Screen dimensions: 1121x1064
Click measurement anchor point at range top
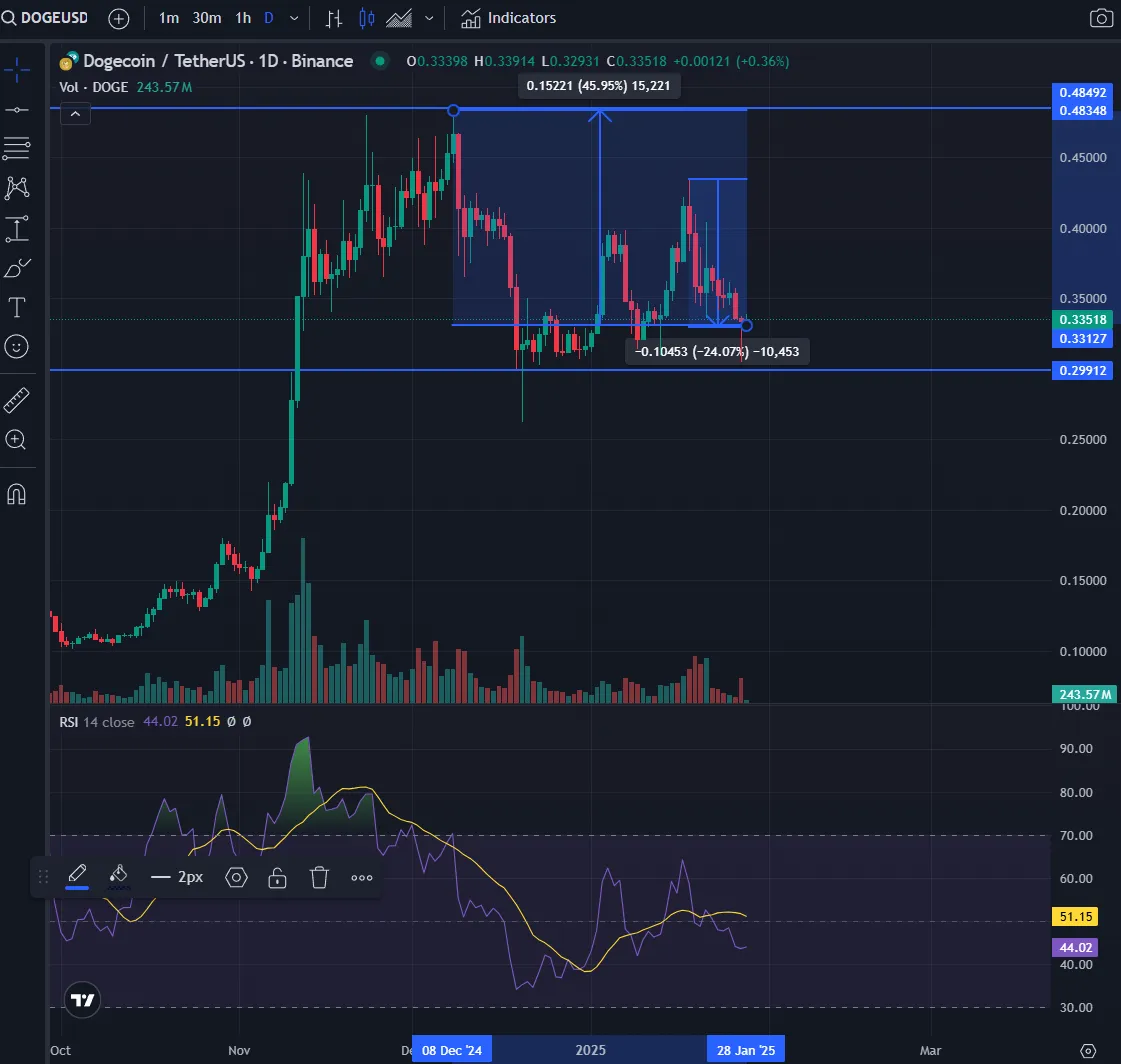click(453, 110)
